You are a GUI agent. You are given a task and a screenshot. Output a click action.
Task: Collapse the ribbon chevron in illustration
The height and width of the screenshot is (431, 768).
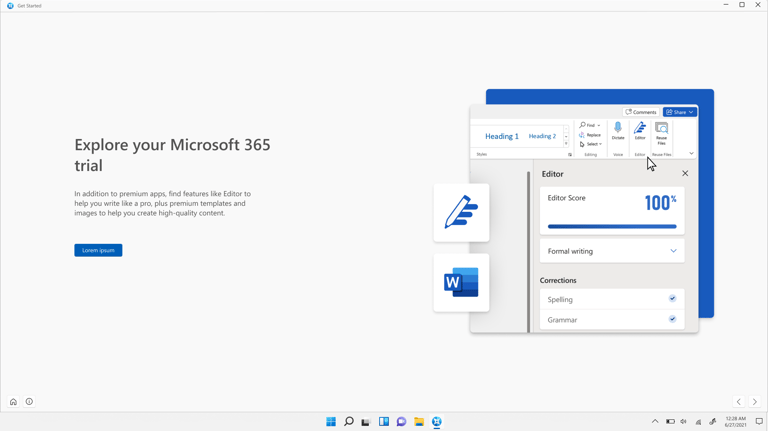[691, 153]
